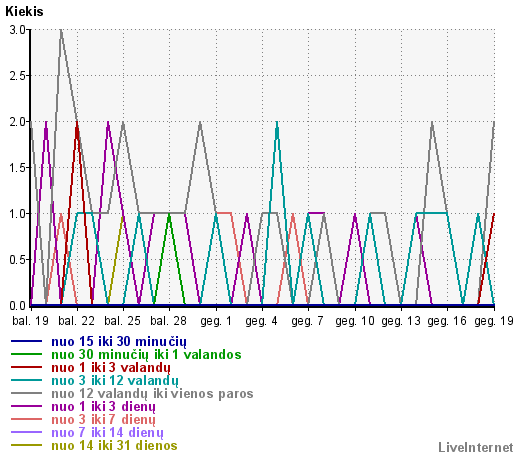Click the geg. 1 date axis label

216,321
